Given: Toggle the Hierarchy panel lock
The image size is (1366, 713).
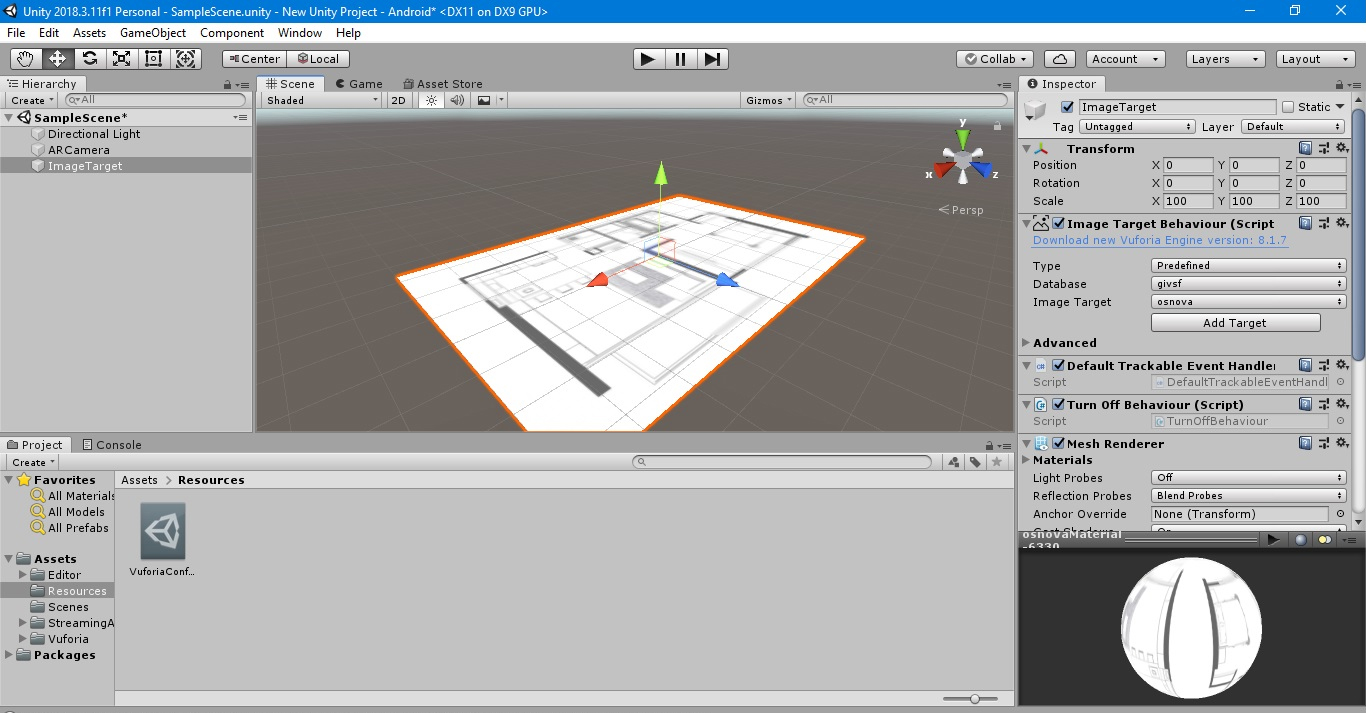Looking at the screenshot, I should point(229,85).
